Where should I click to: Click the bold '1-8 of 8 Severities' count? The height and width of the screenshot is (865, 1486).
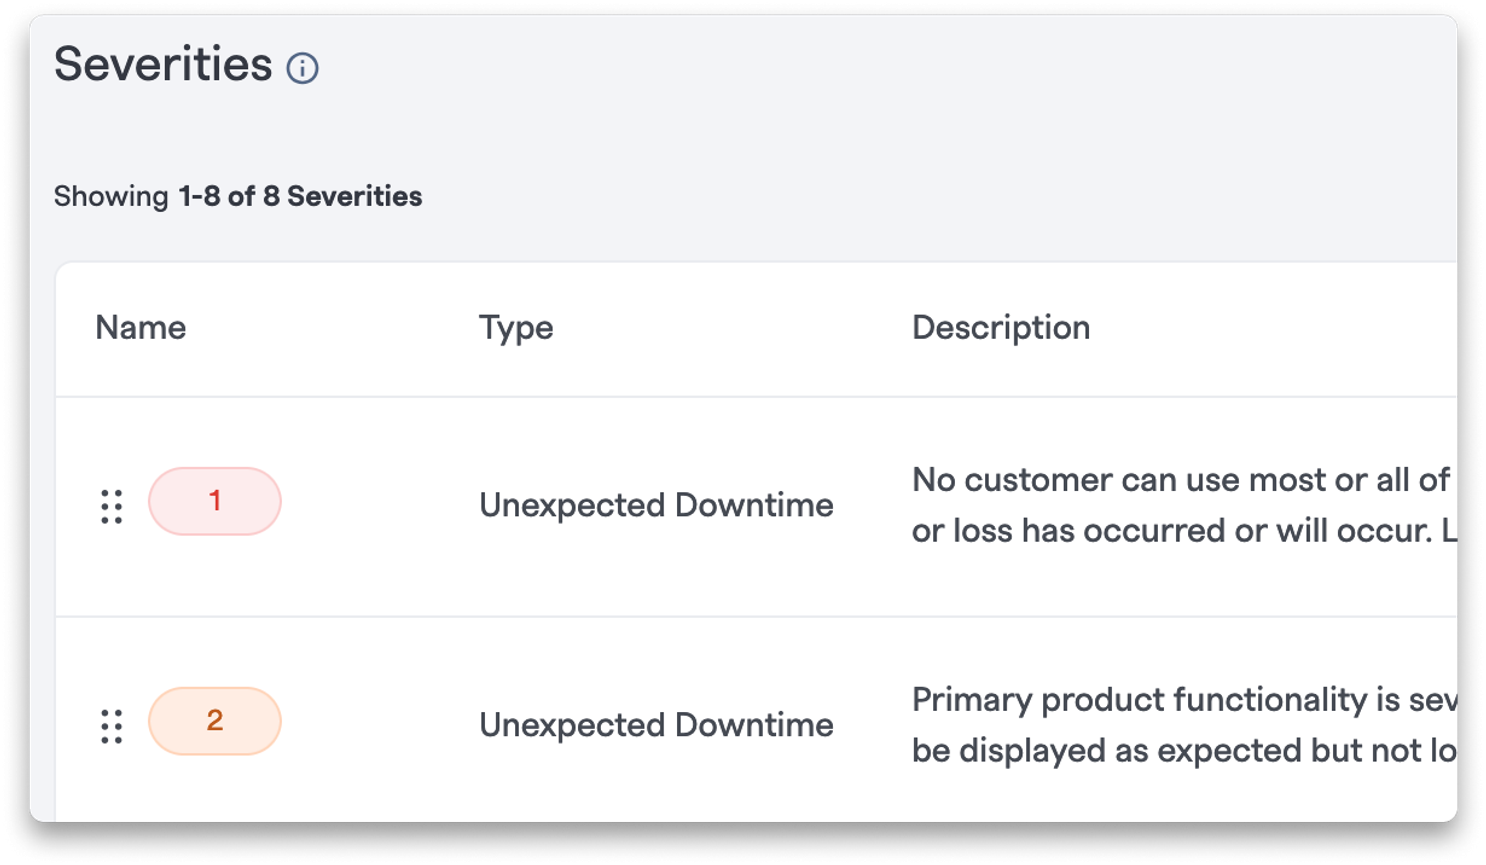[301, 196]
